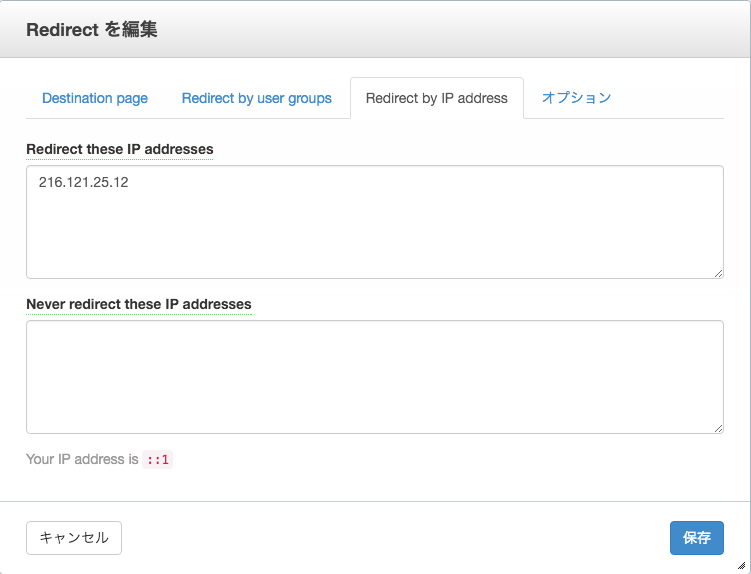Viewport: 751px width, 574px height.
Task: Click the ::1 IP address code
Action: tap(158, 460)
